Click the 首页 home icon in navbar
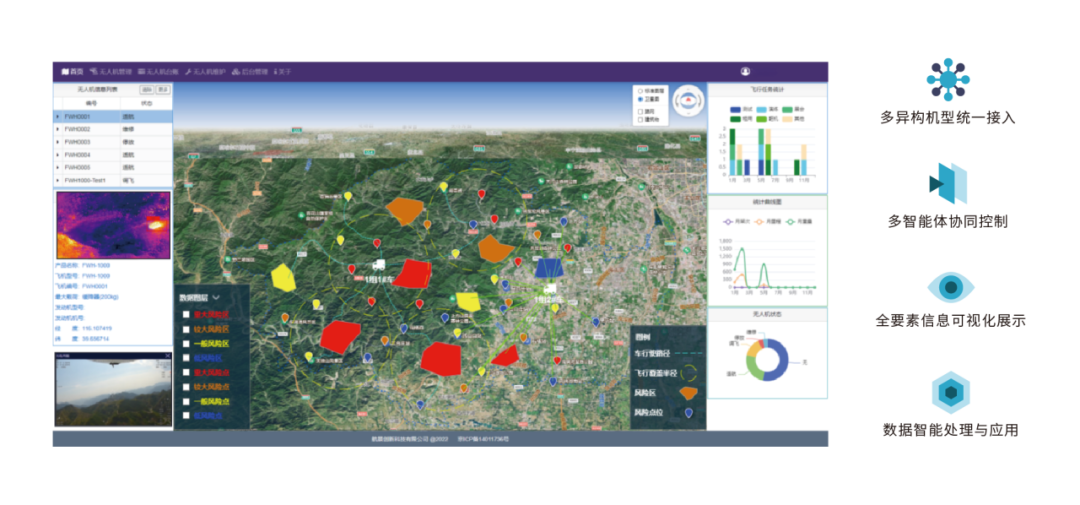Image resolution: width=1080 pixels, height=505 pixels. tap(72, 72)
